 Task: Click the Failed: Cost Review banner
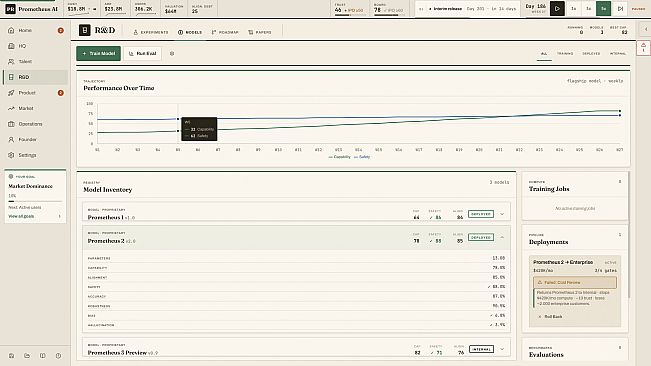click(x=575, y=282)
